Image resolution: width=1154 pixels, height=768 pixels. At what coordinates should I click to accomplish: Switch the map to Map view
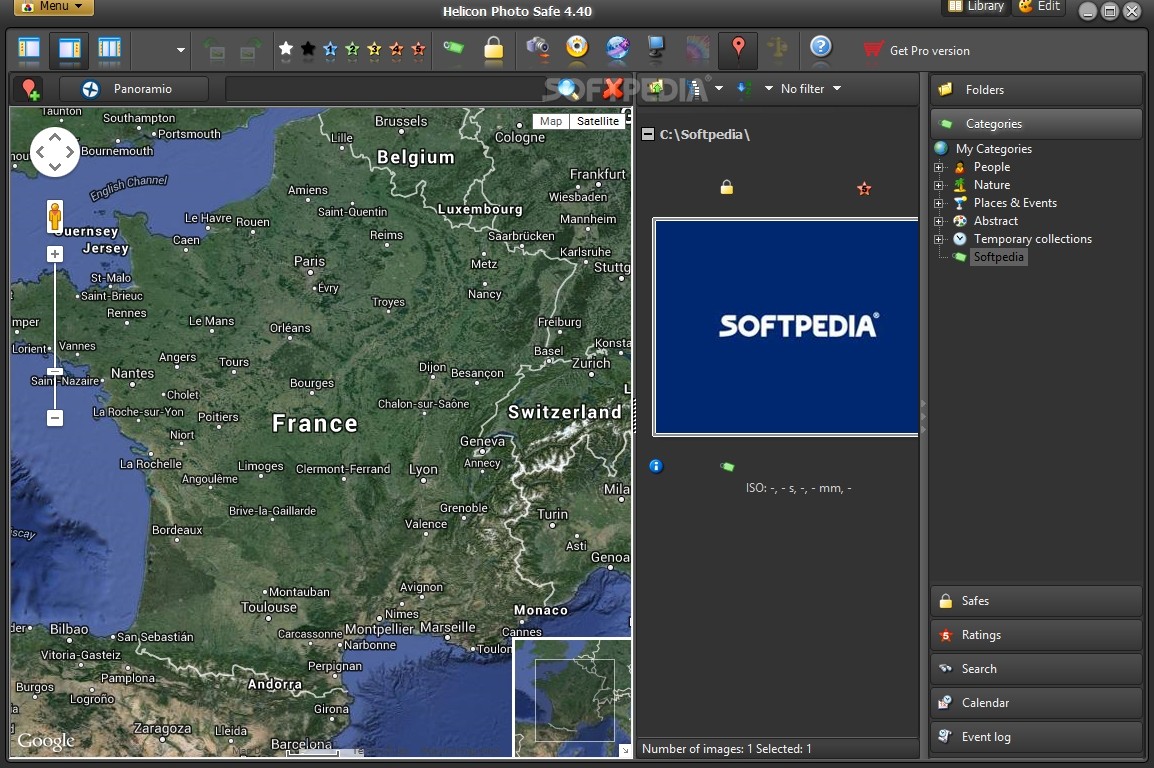pos(551,121)
